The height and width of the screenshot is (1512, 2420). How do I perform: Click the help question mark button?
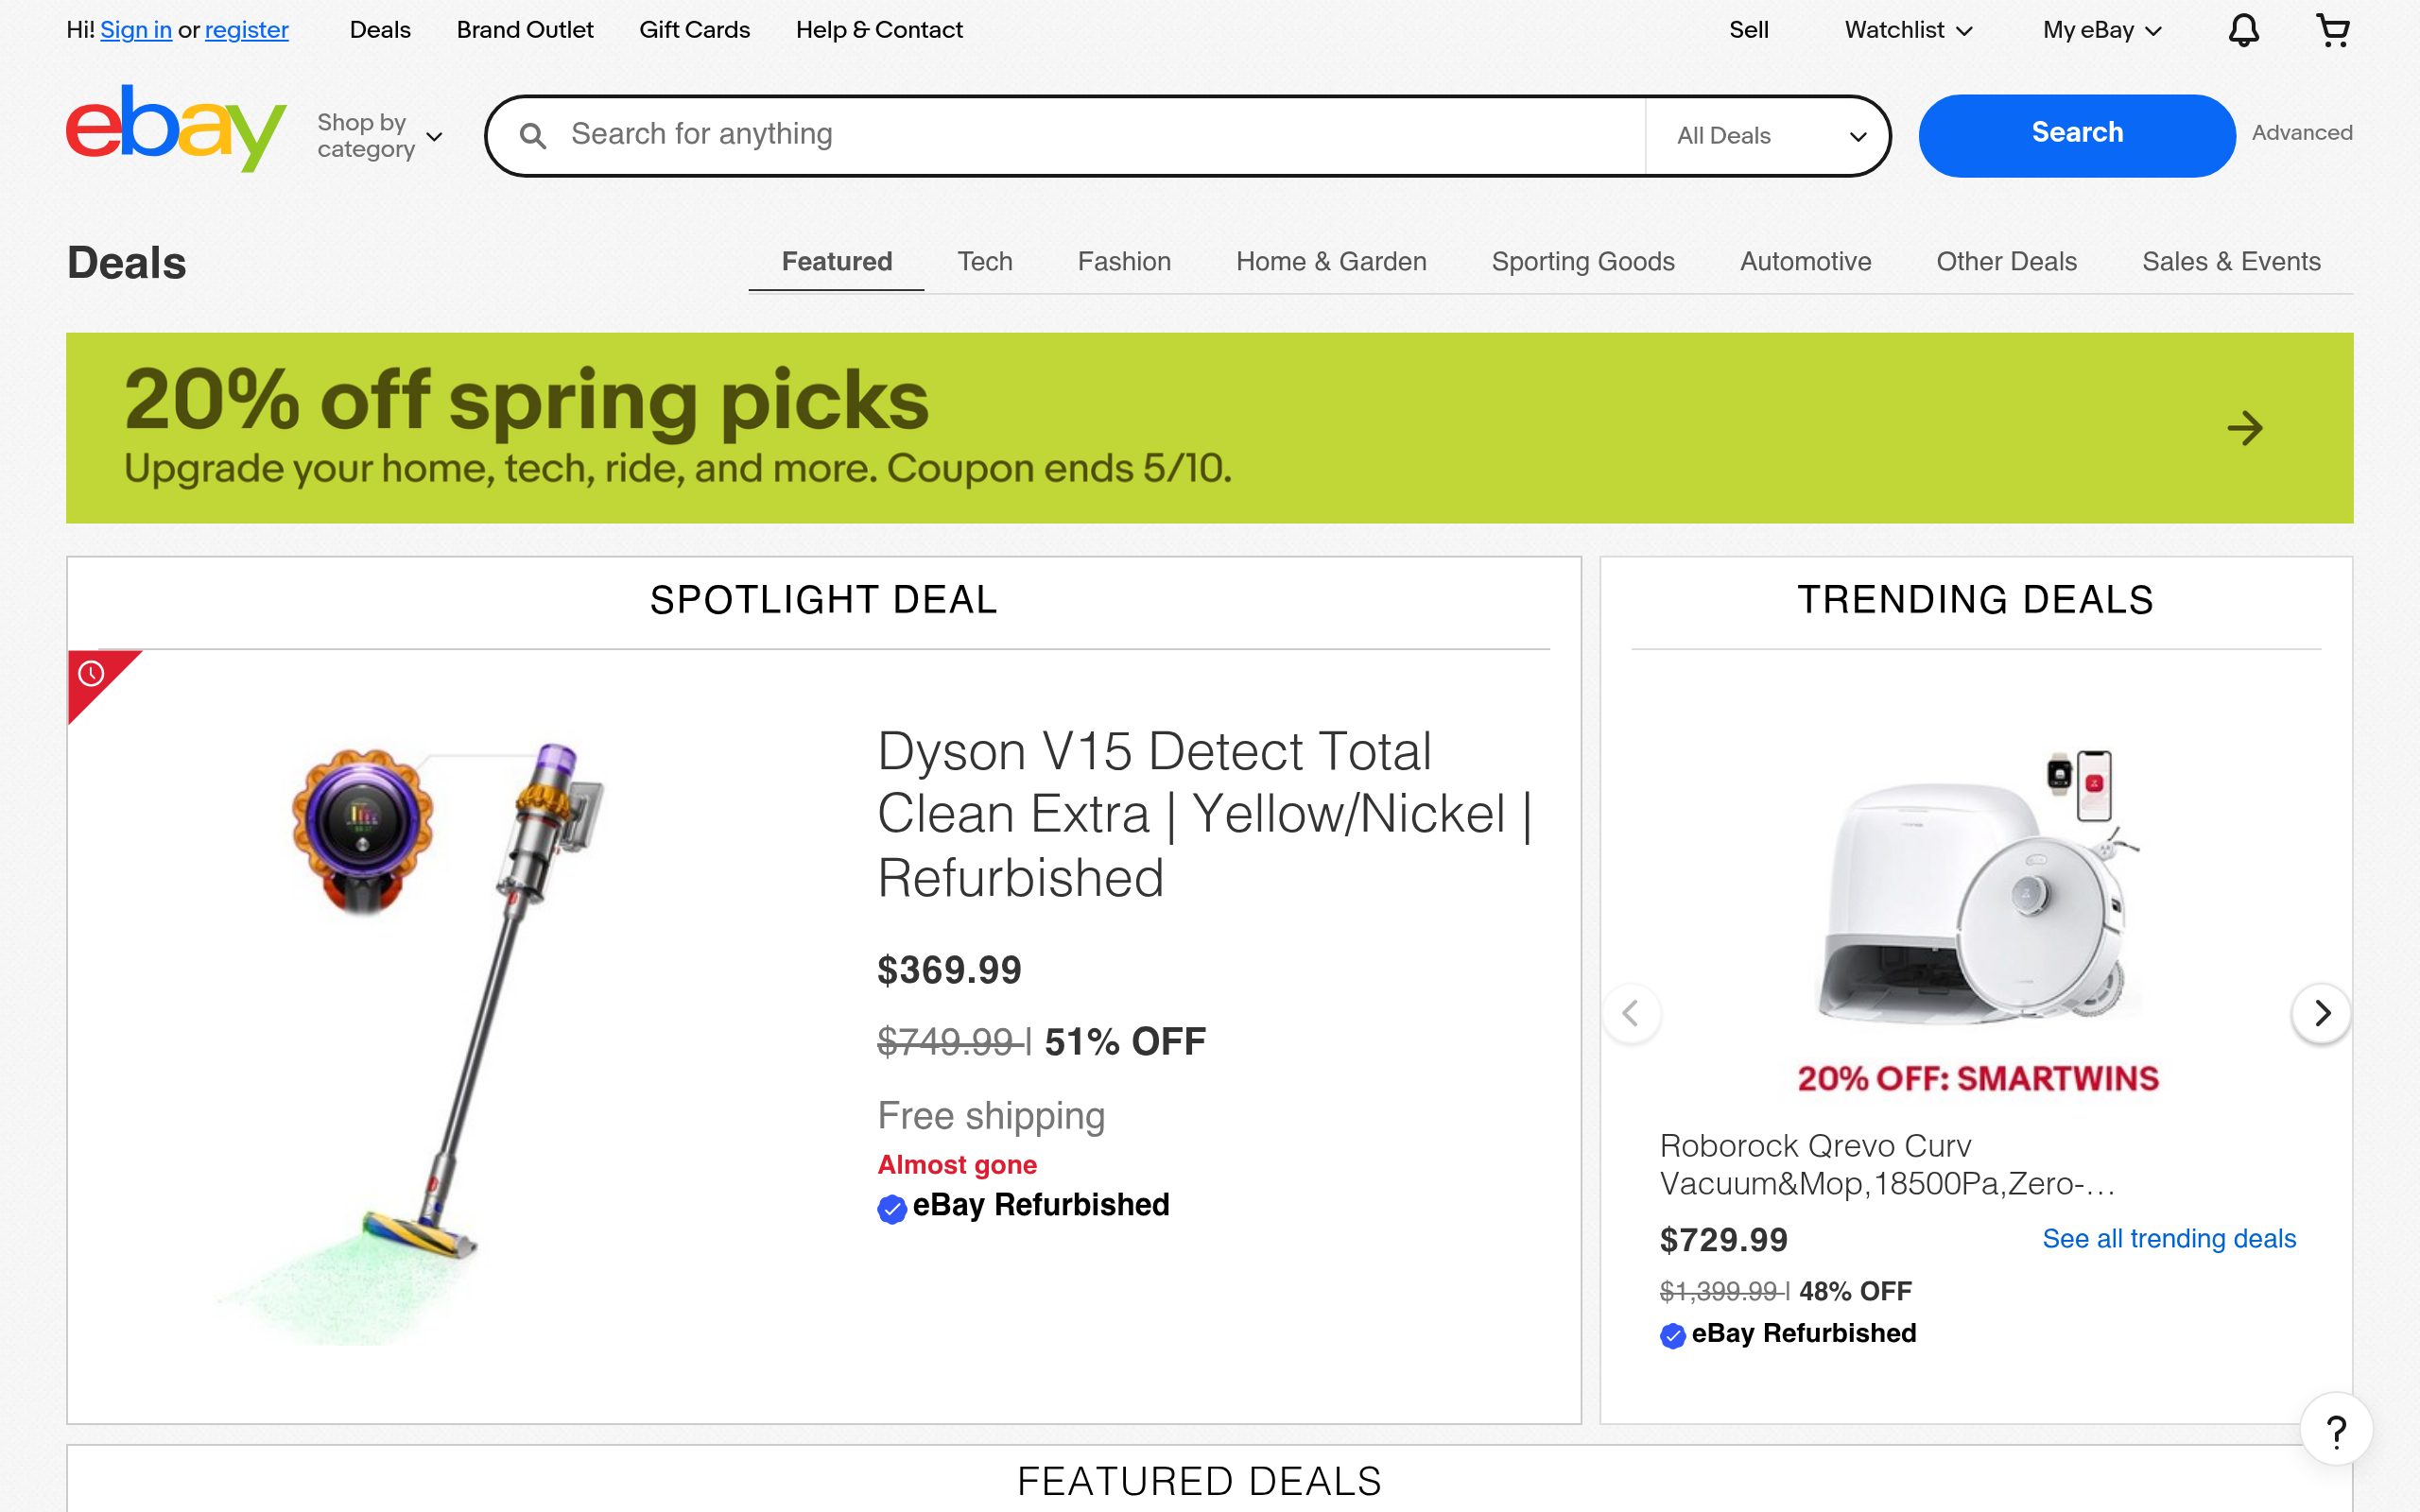pyautogui.click(x=2336, y=1431)
